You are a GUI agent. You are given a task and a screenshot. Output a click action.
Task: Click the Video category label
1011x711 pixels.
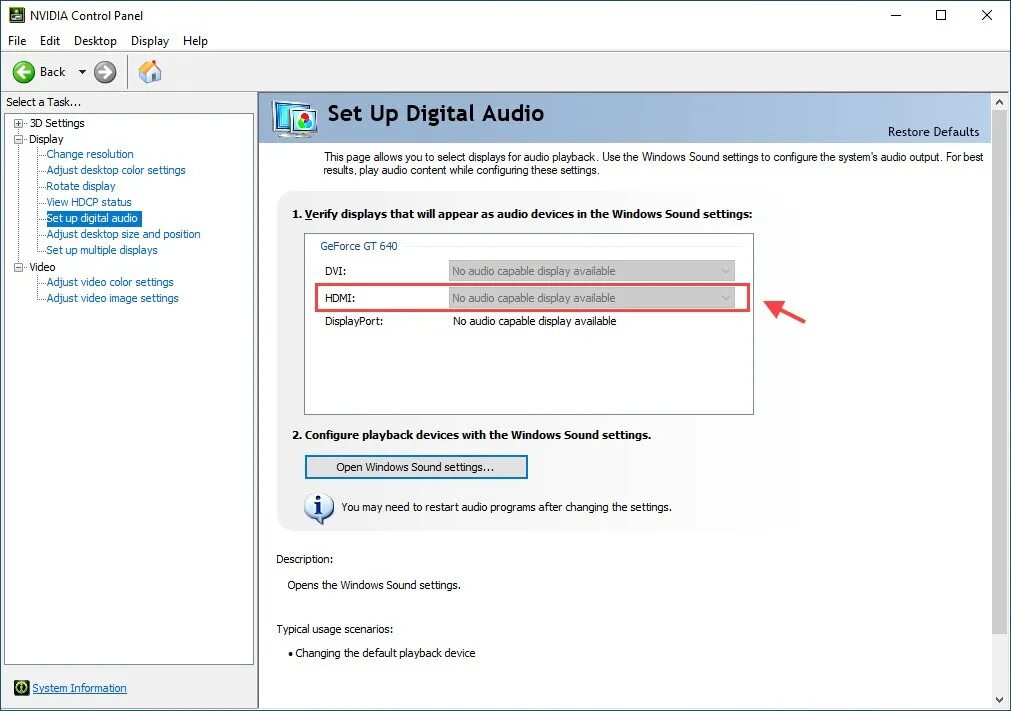click(42, 267)
